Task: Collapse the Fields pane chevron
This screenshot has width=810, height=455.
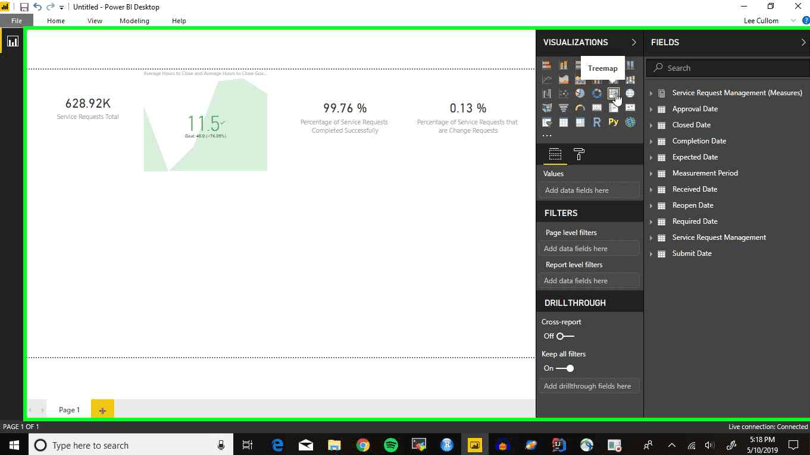Action: click(803, 42)
